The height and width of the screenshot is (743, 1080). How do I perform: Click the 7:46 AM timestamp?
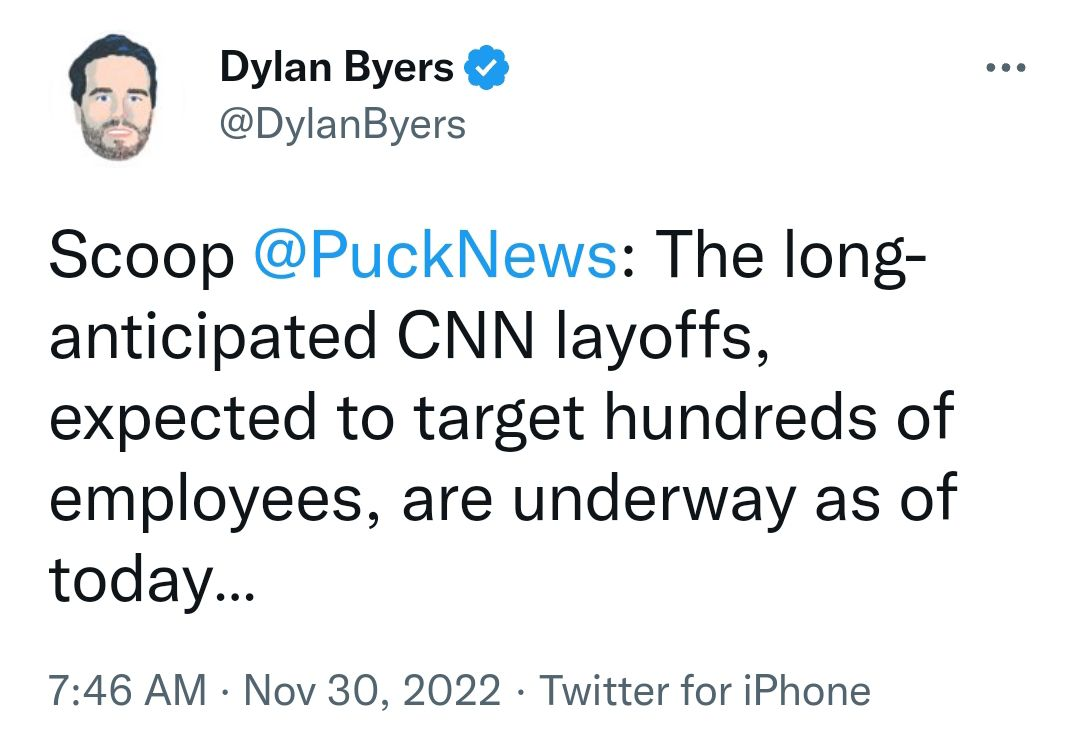click(127, 690)
